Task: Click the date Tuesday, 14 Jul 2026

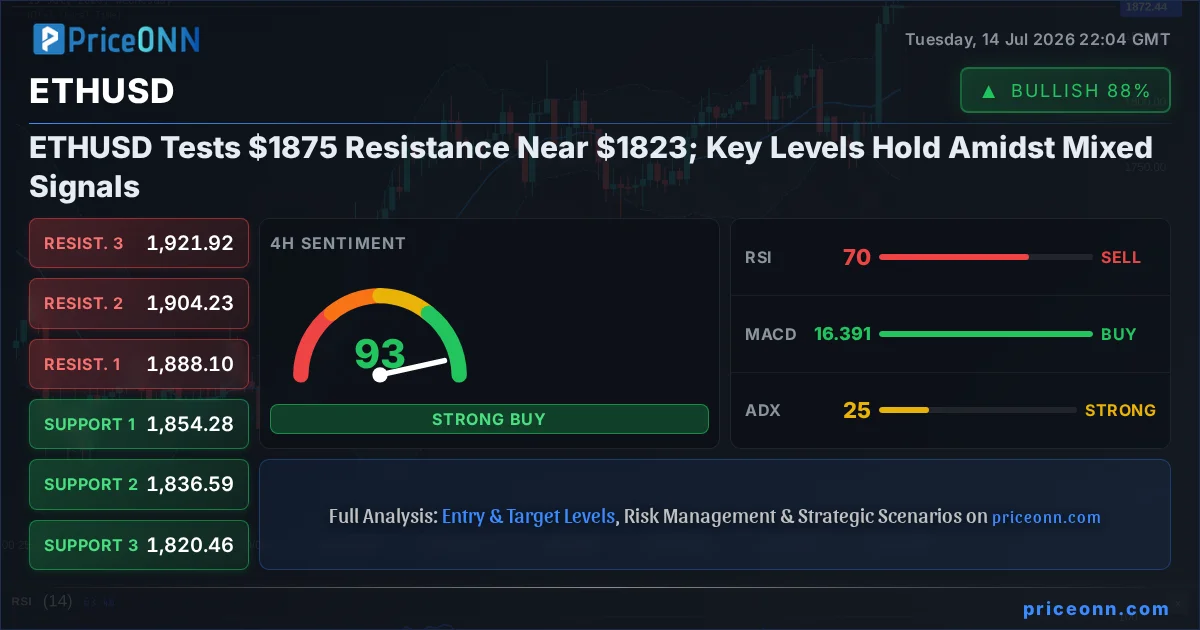Action: [x=990, y=40]
